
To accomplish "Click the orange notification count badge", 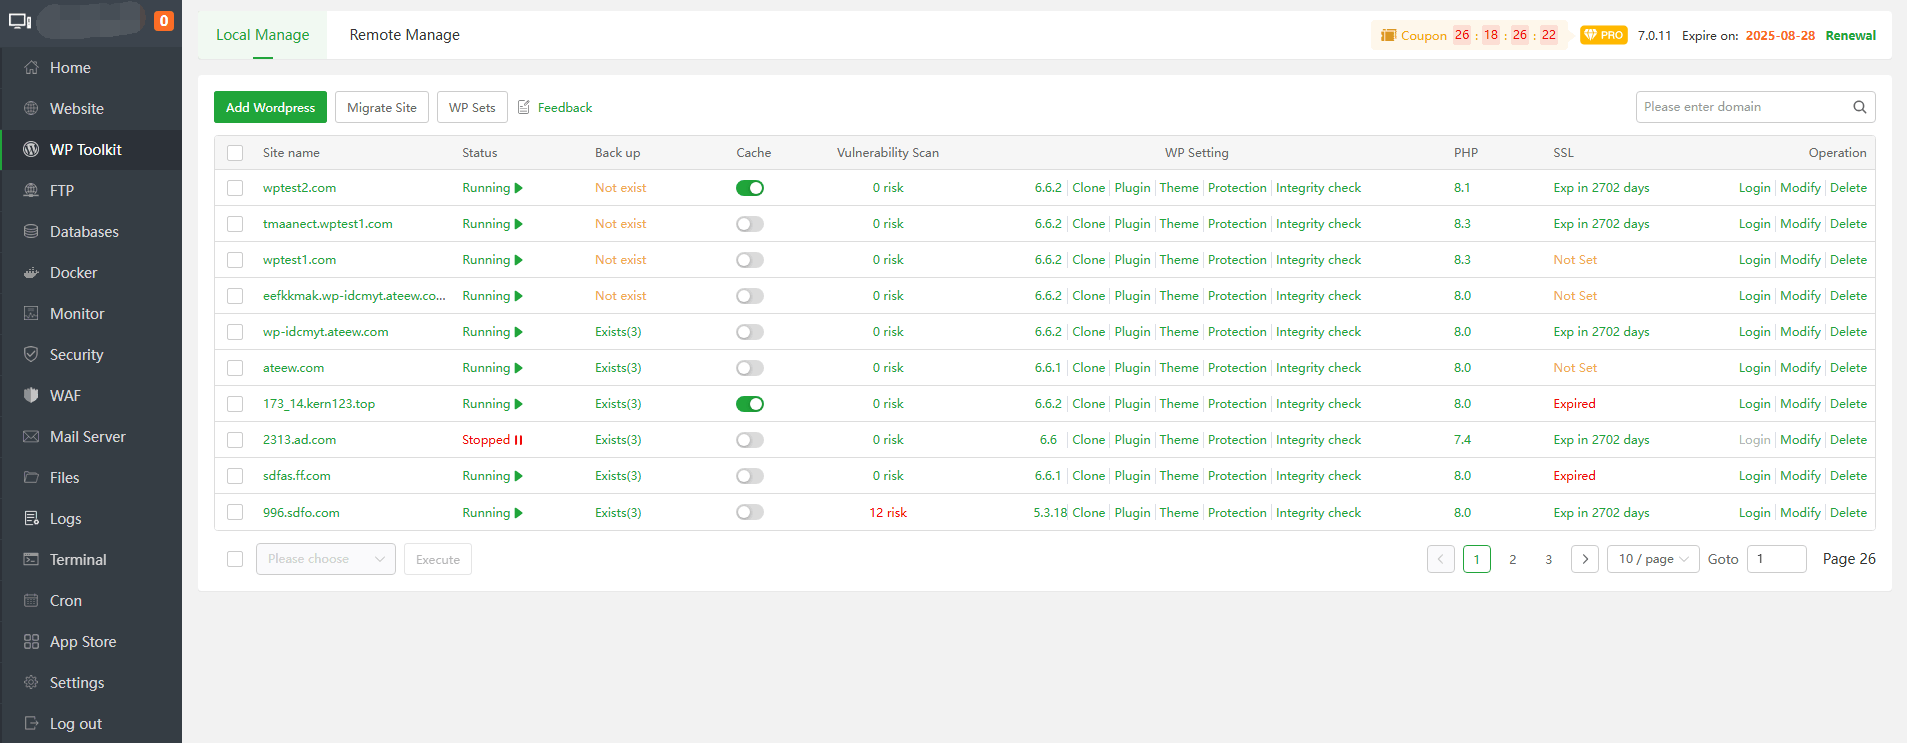I will pyautogui.click(x=164, y=21).
